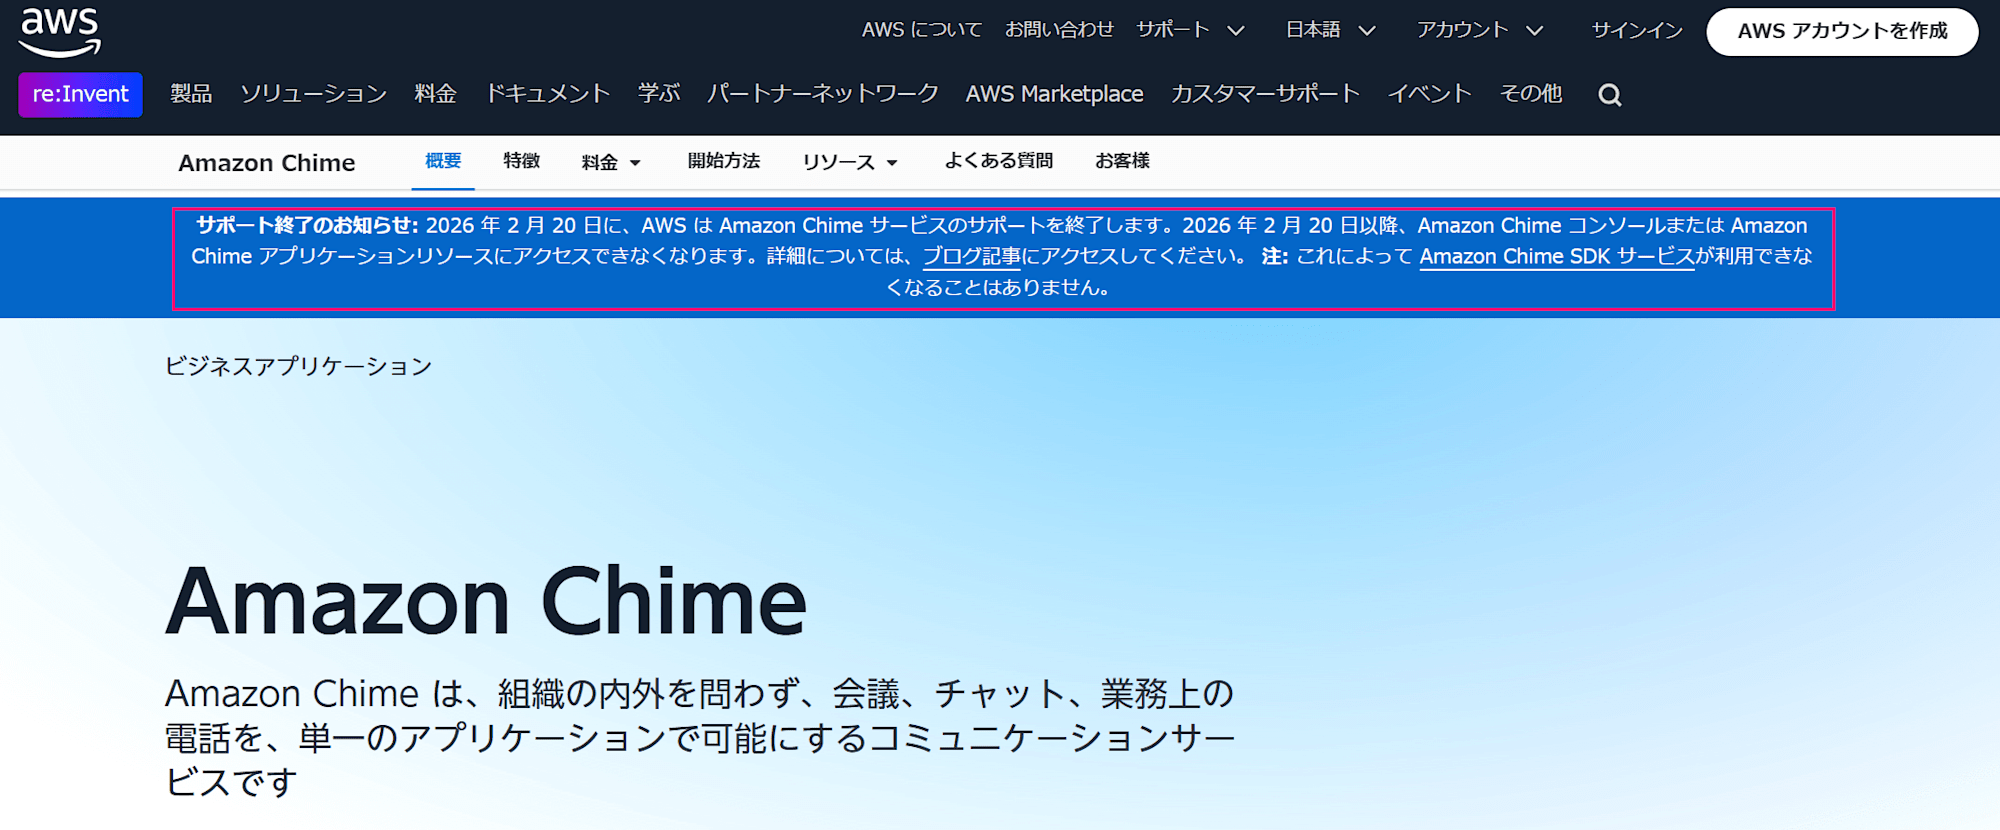Select the 特徴 tab
2000x830 pixels.
coord(521,161)
